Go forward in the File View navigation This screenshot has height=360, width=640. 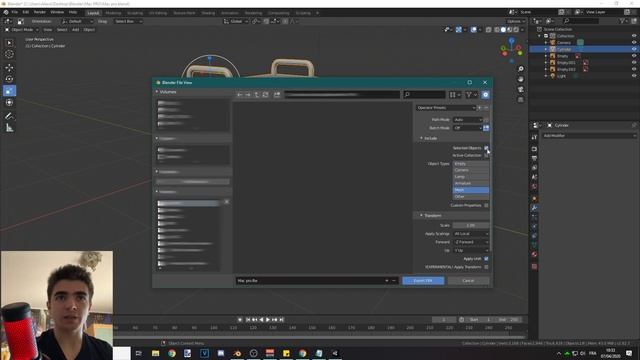click(248, 95)
